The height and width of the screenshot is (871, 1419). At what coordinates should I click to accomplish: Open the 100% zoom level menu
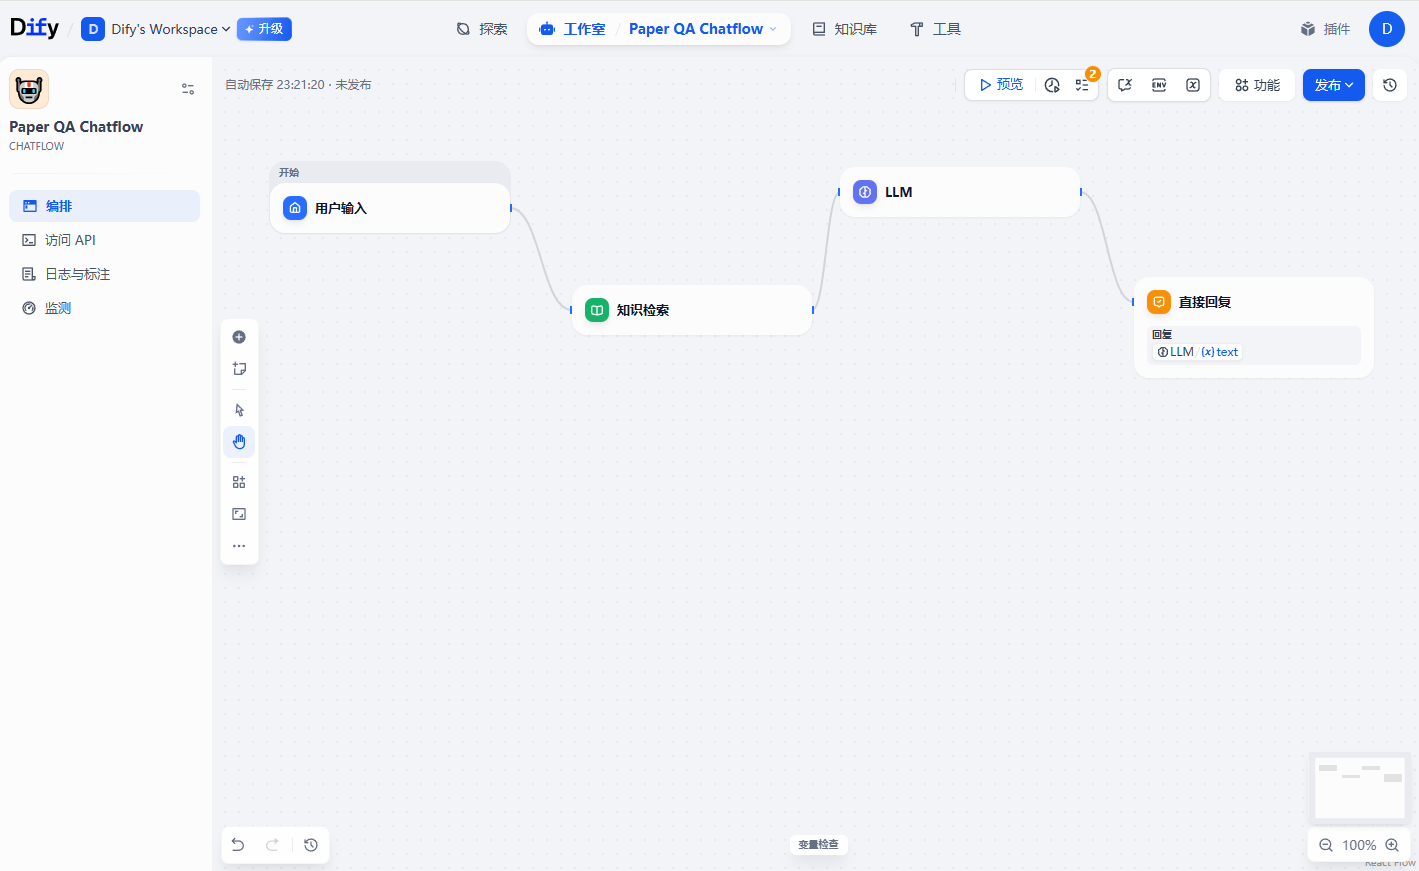coord(1359,845)
